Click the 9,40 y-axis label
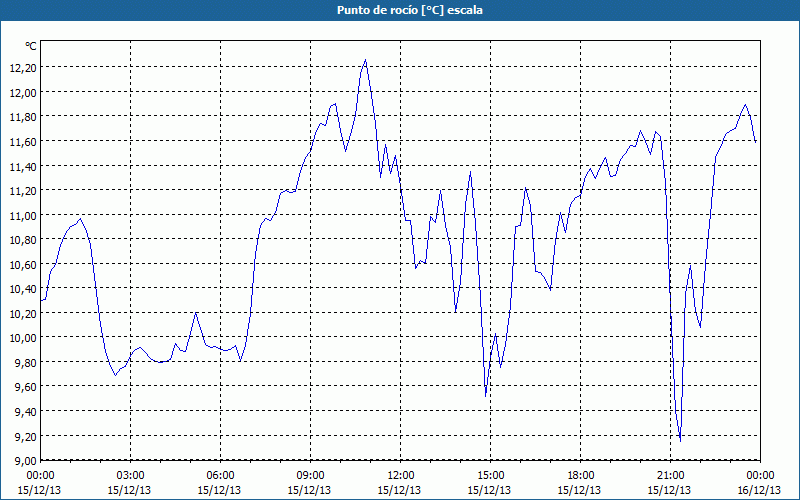Screen dimensions: 800x500 pyautogui.click(x=26, y=411)
